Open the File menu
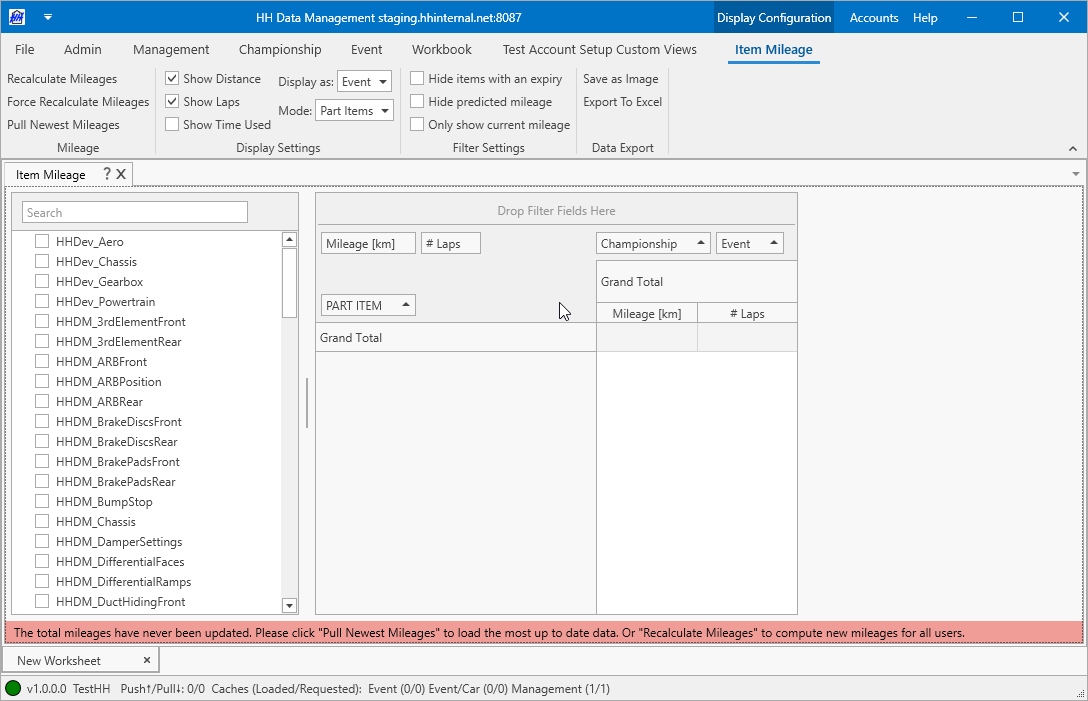1088x701 pixels. (24, 49)
